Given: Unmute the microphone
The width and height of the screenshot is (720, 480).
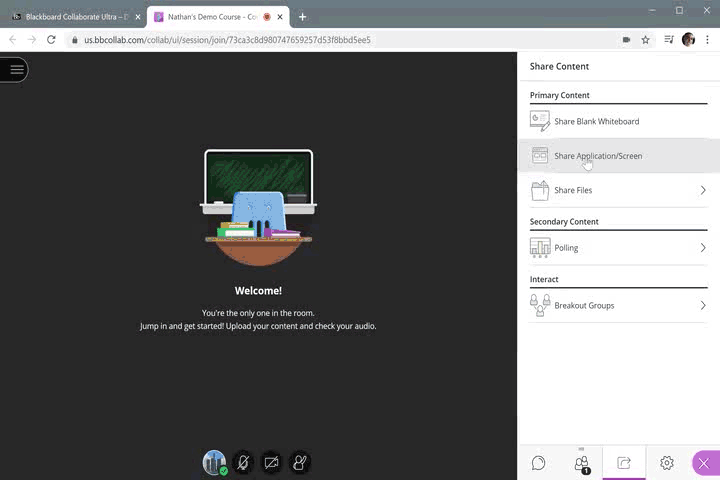Looking at the screenshot, I should pos(243,462).
